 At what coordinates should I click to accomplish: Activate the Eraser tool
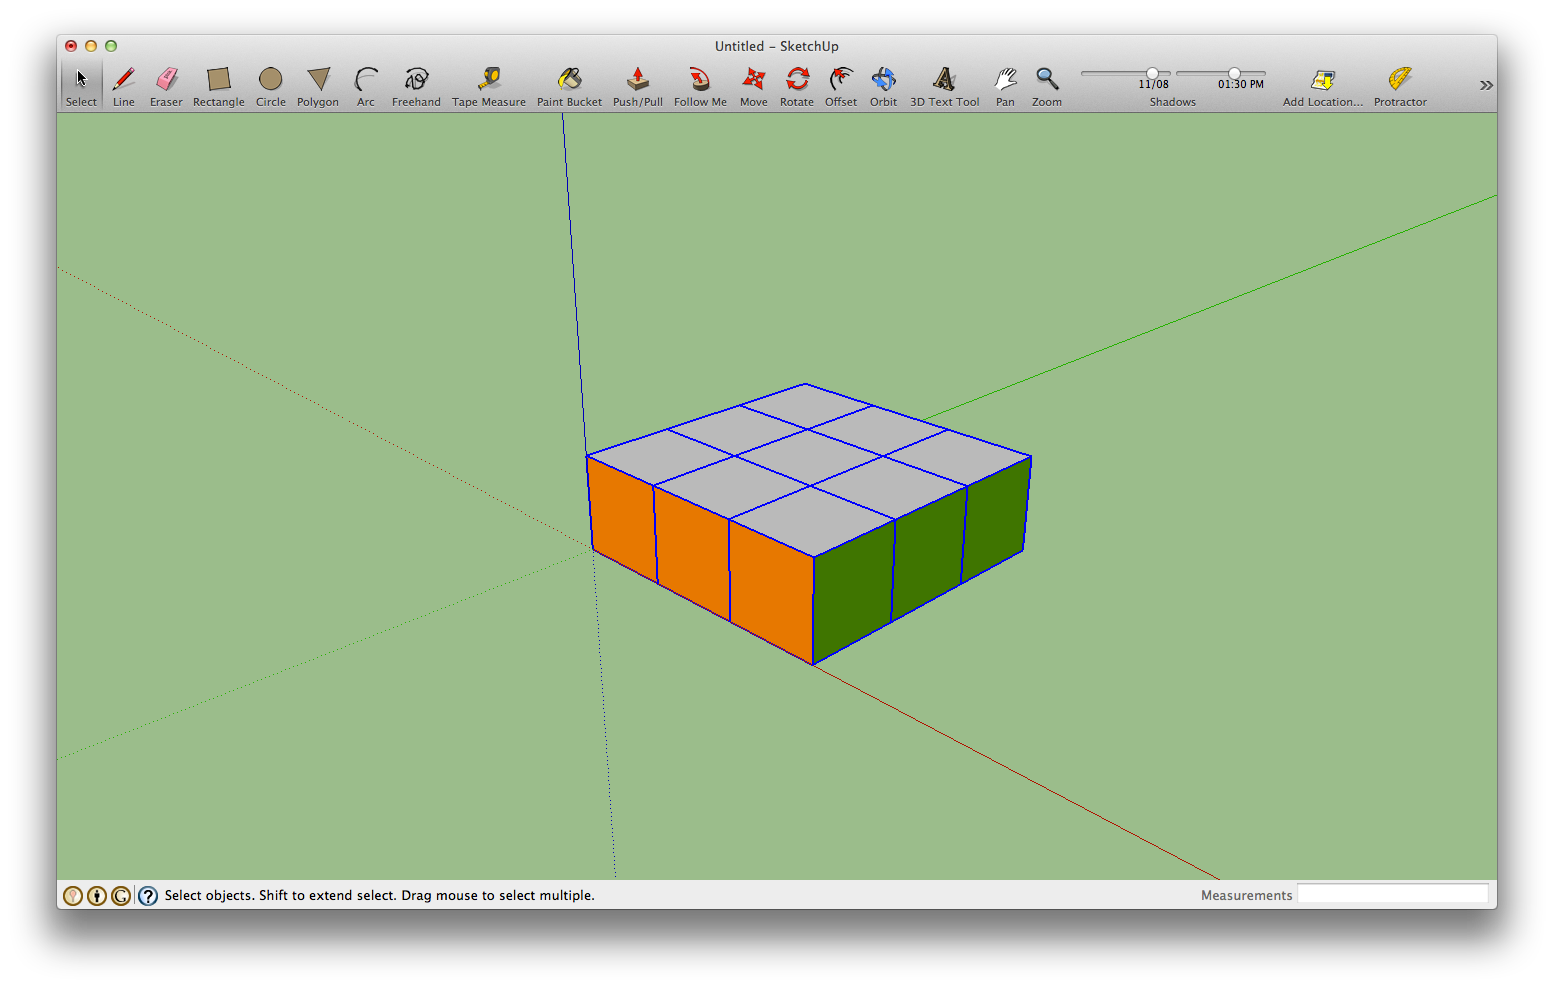[x=166, y=80]
